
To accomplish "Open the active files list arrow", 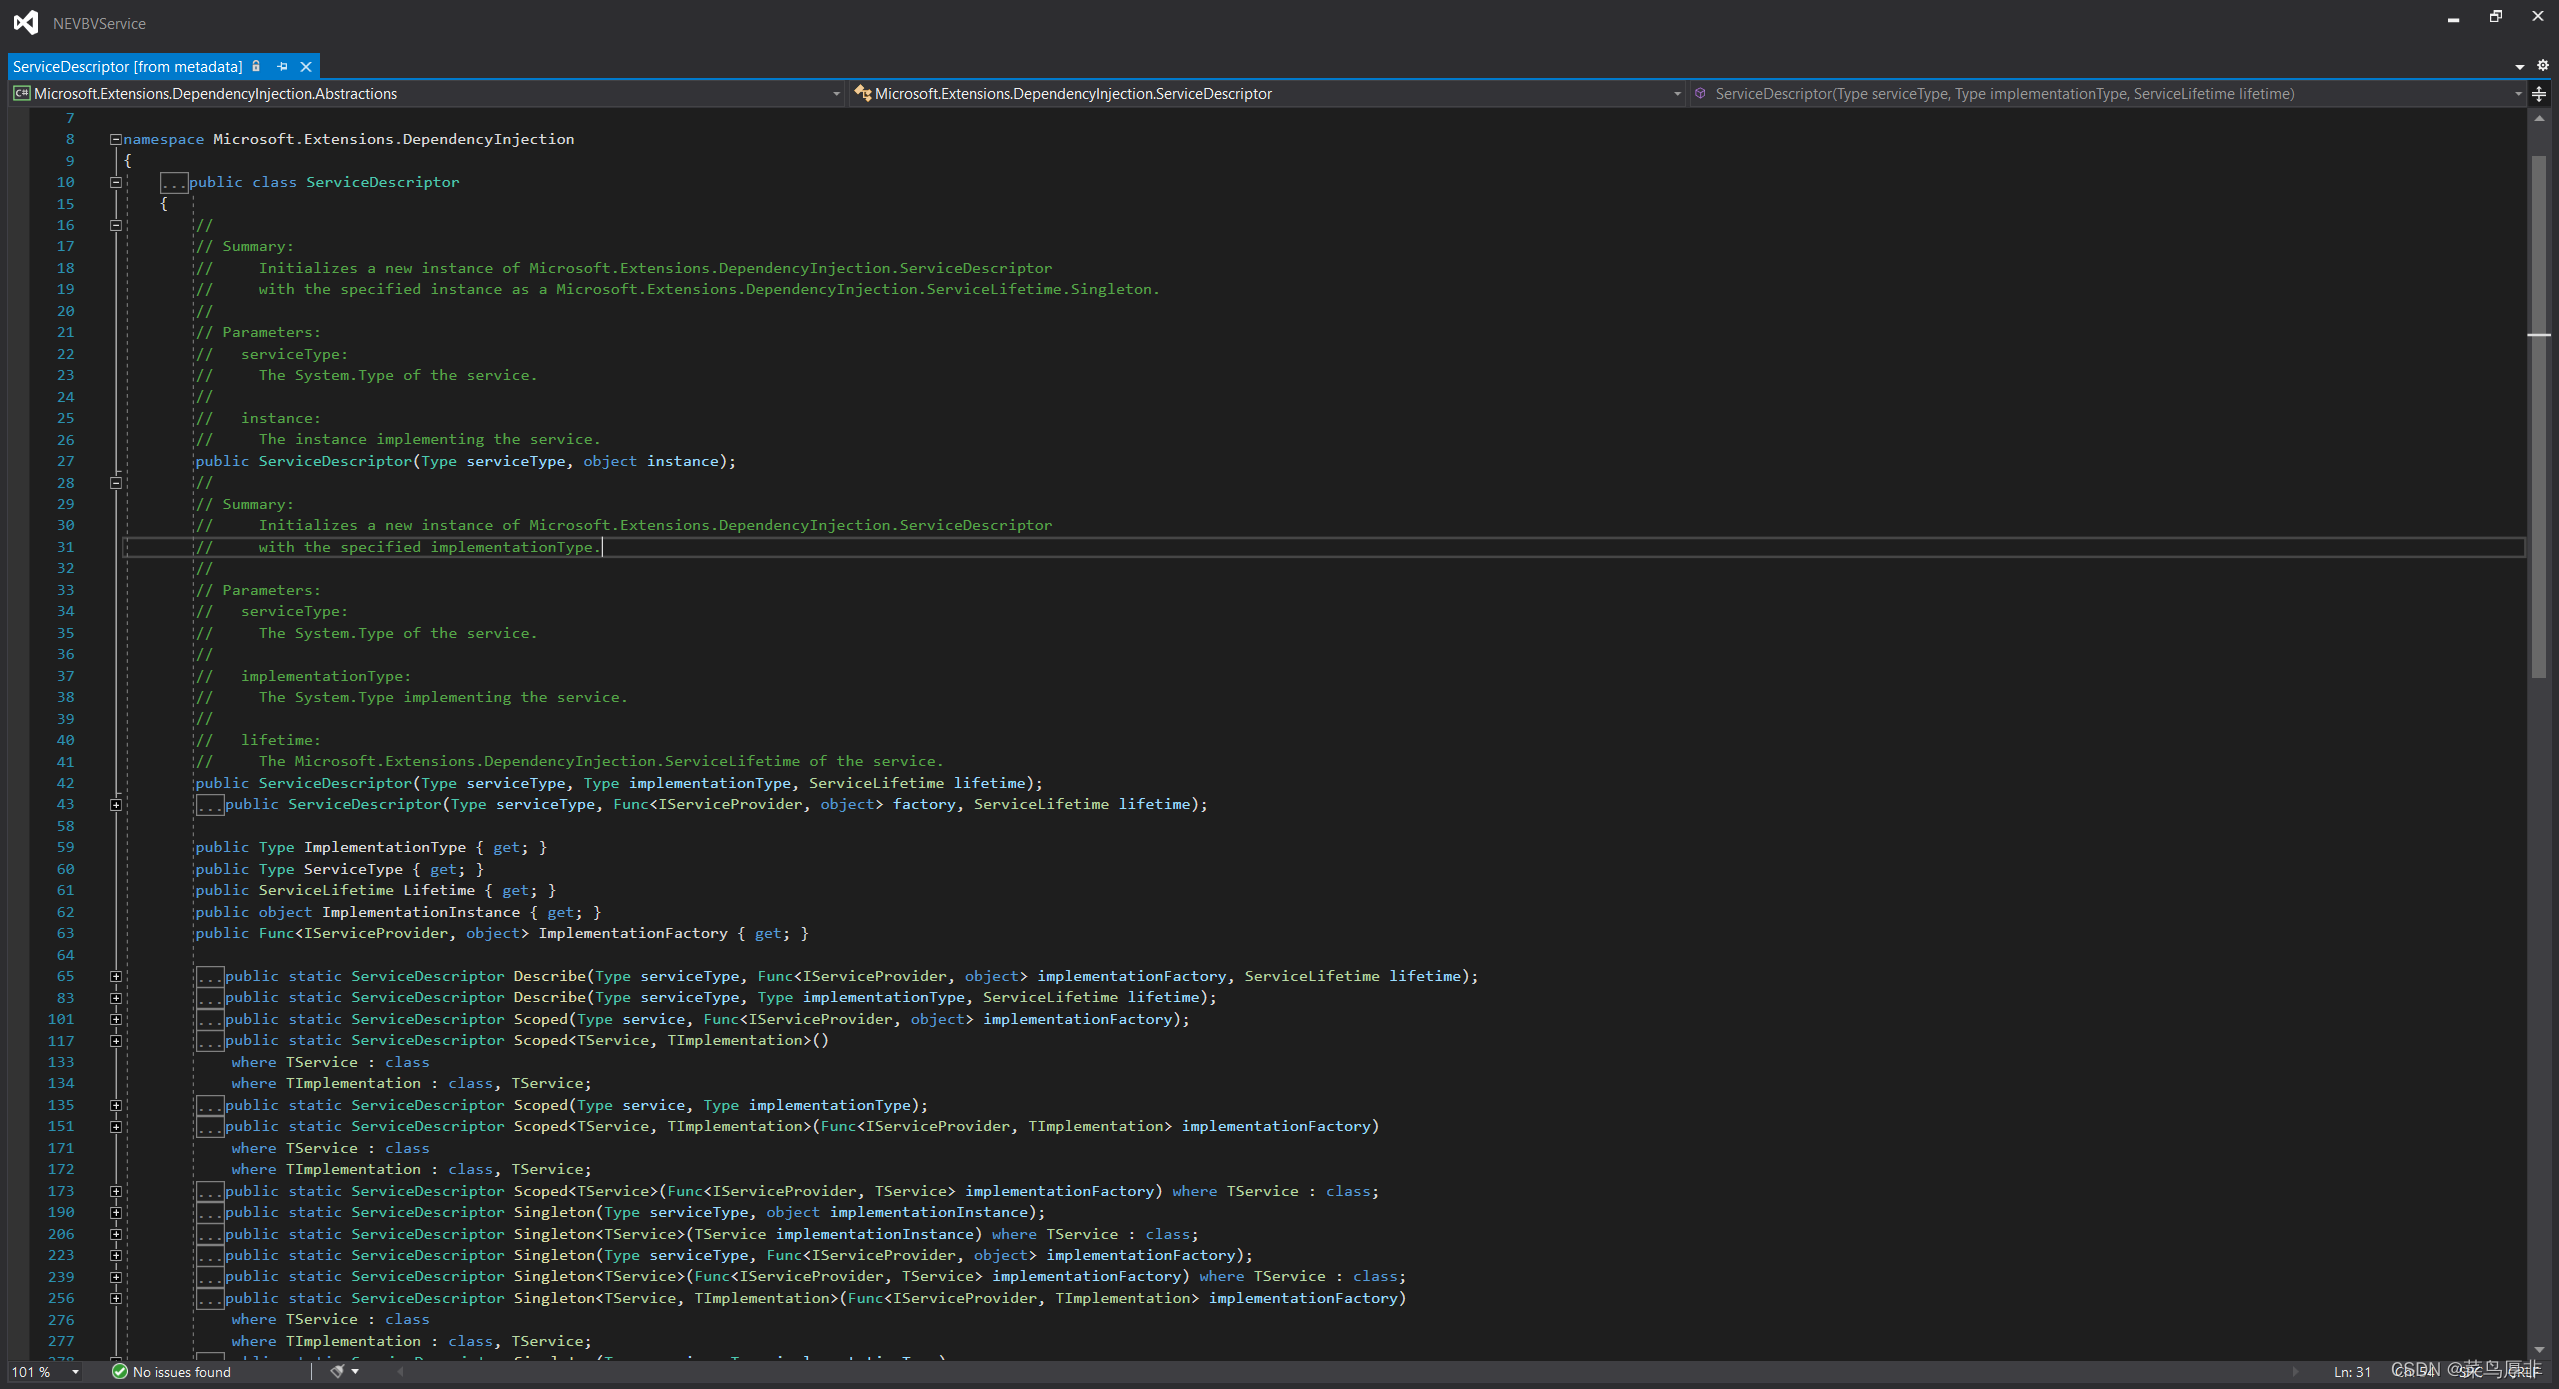I will coord(2519,66).
